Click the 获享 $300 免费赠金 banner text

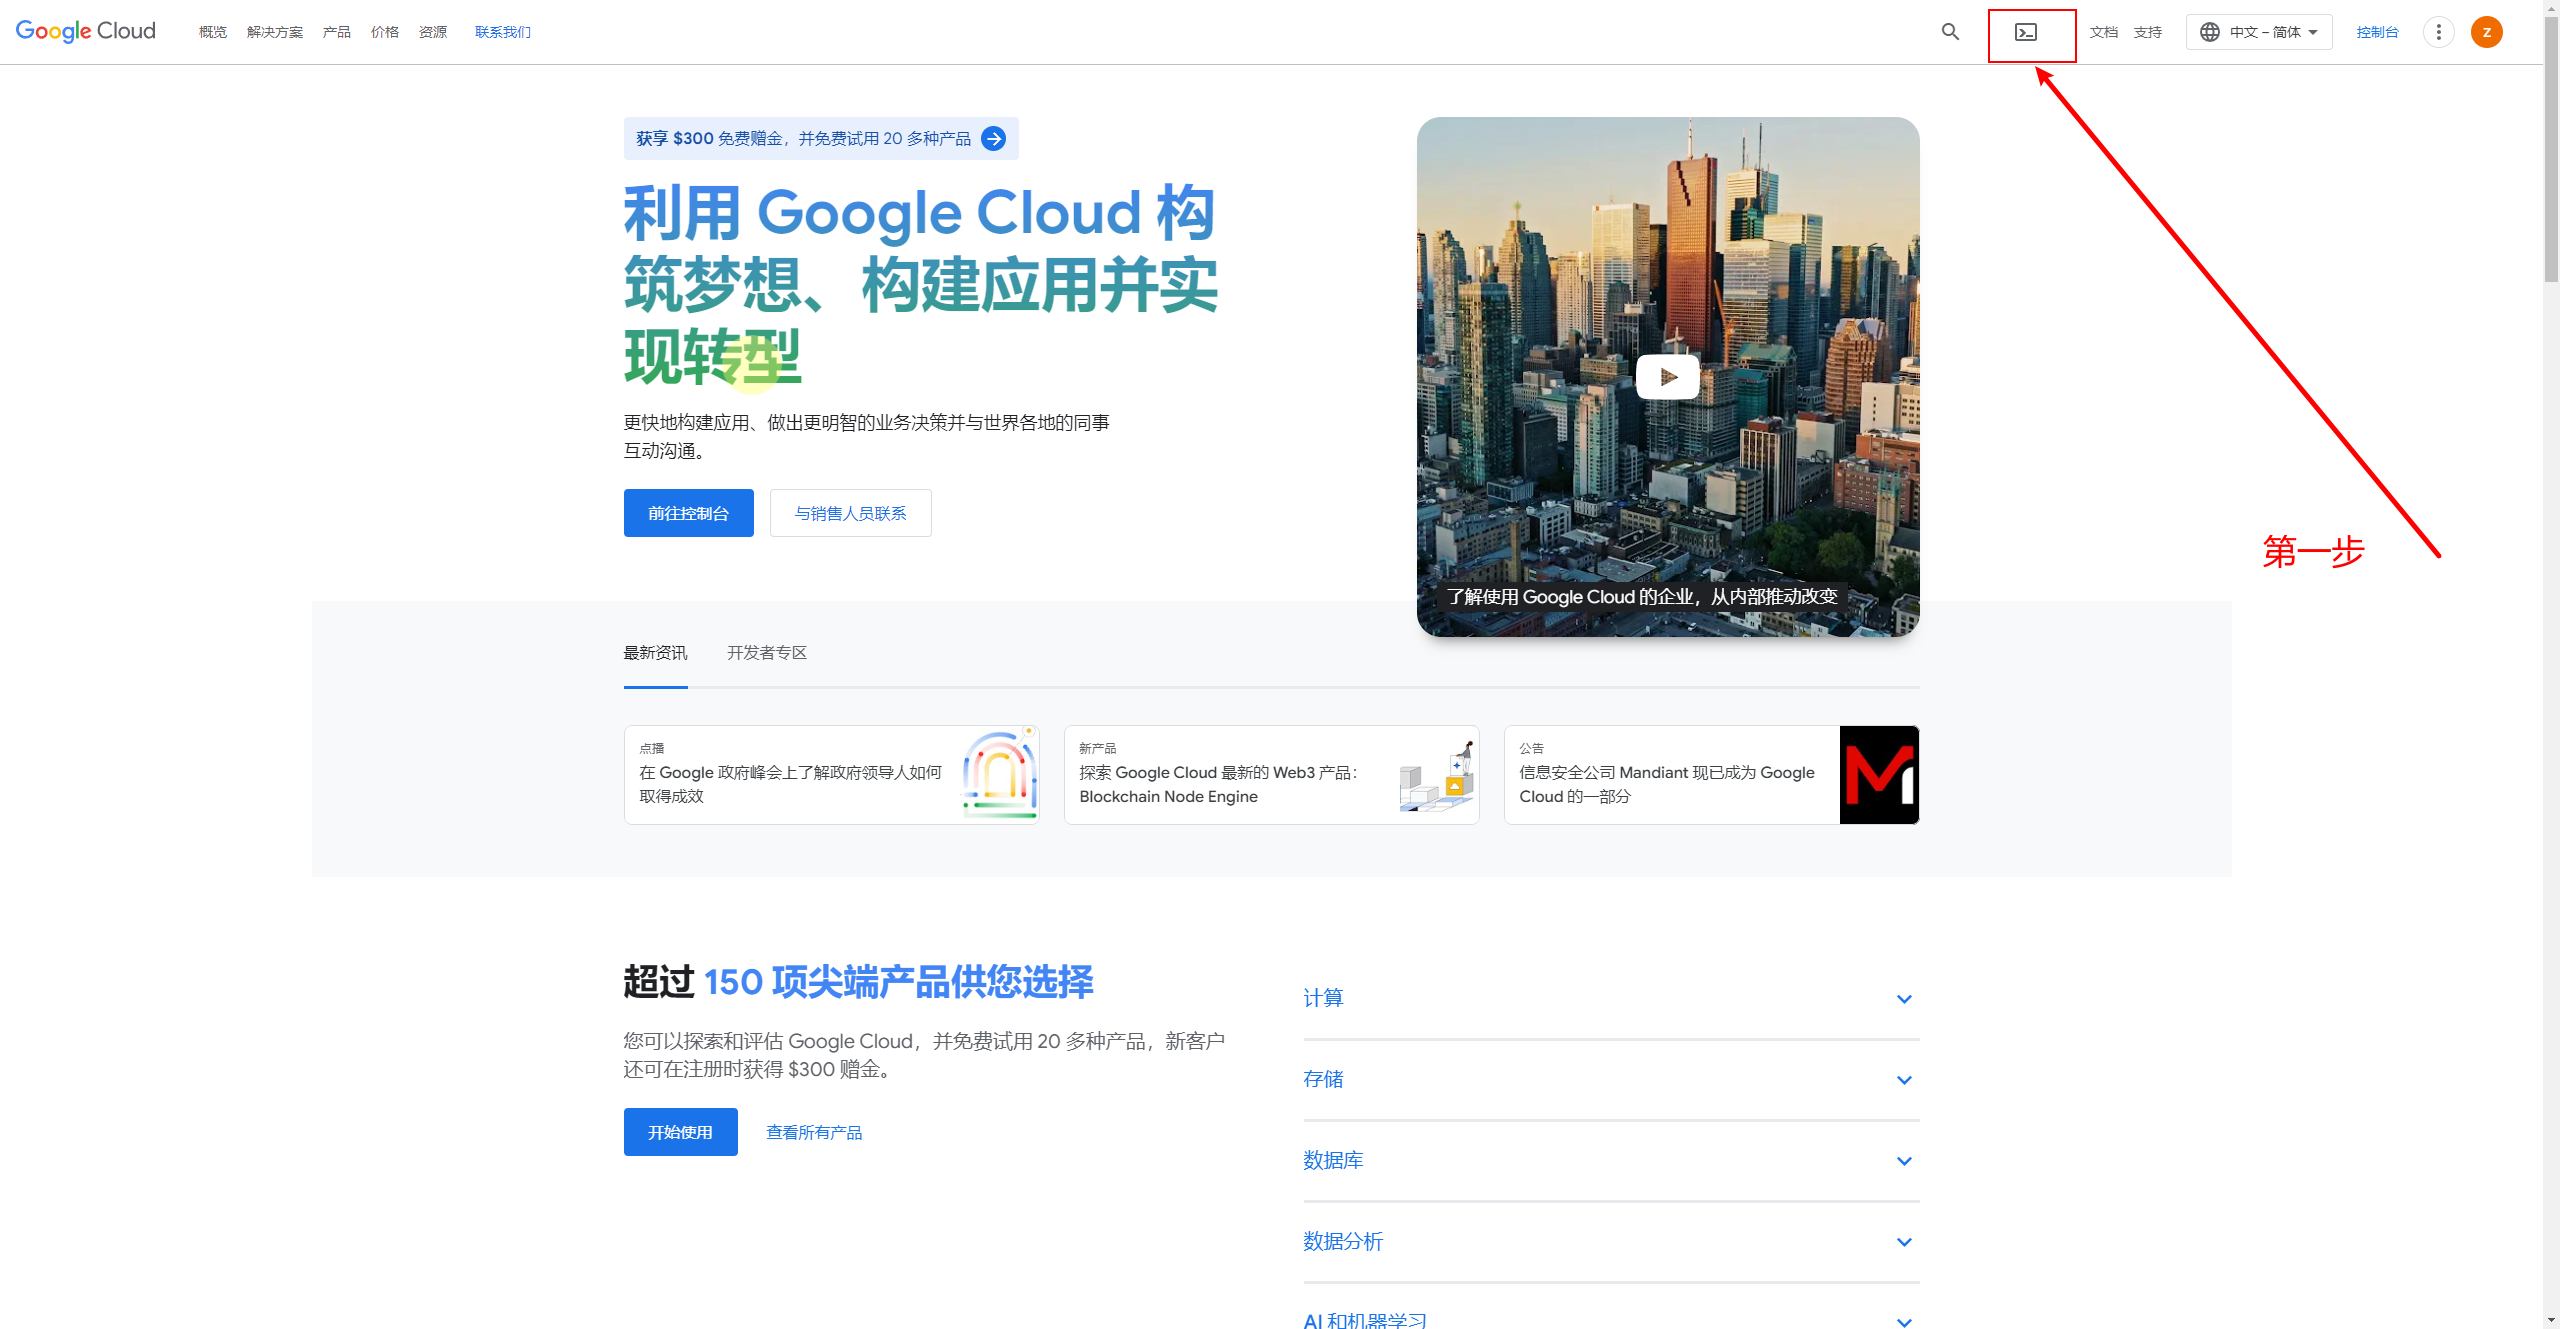point(803,138)
